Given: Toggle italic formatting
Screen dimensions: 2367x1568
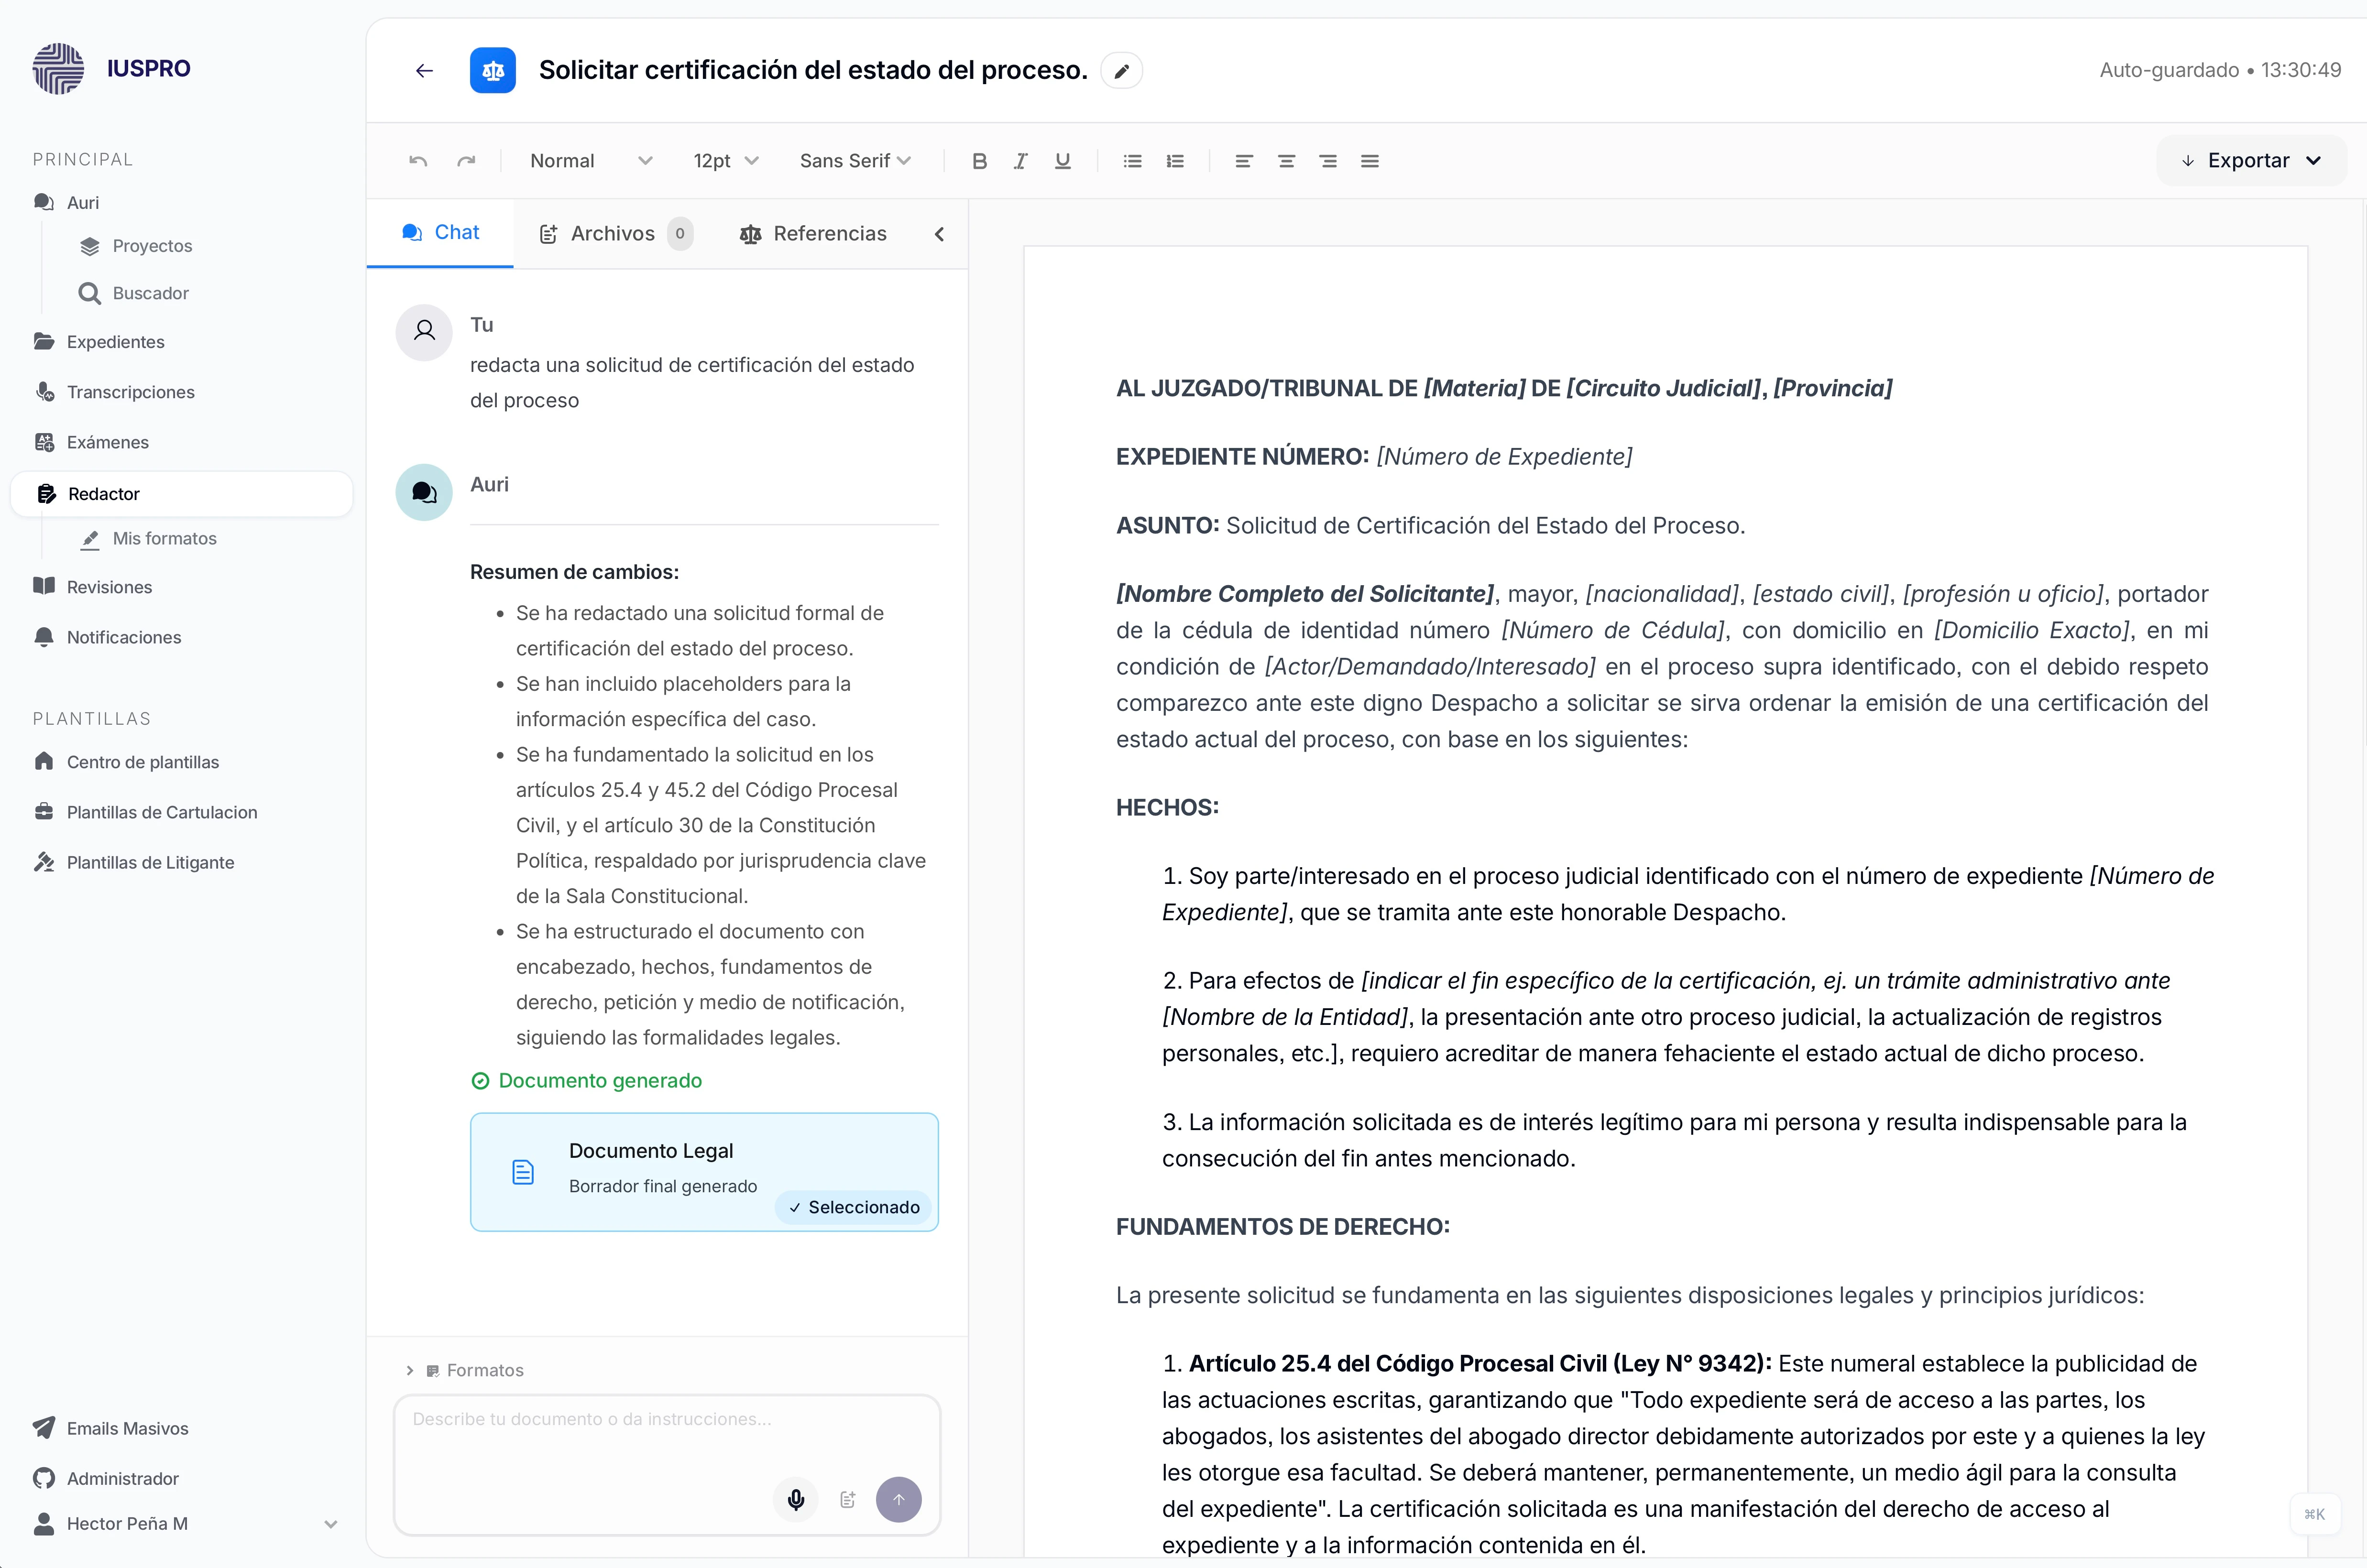Looking at the screenshot, I should [1020, 161].
